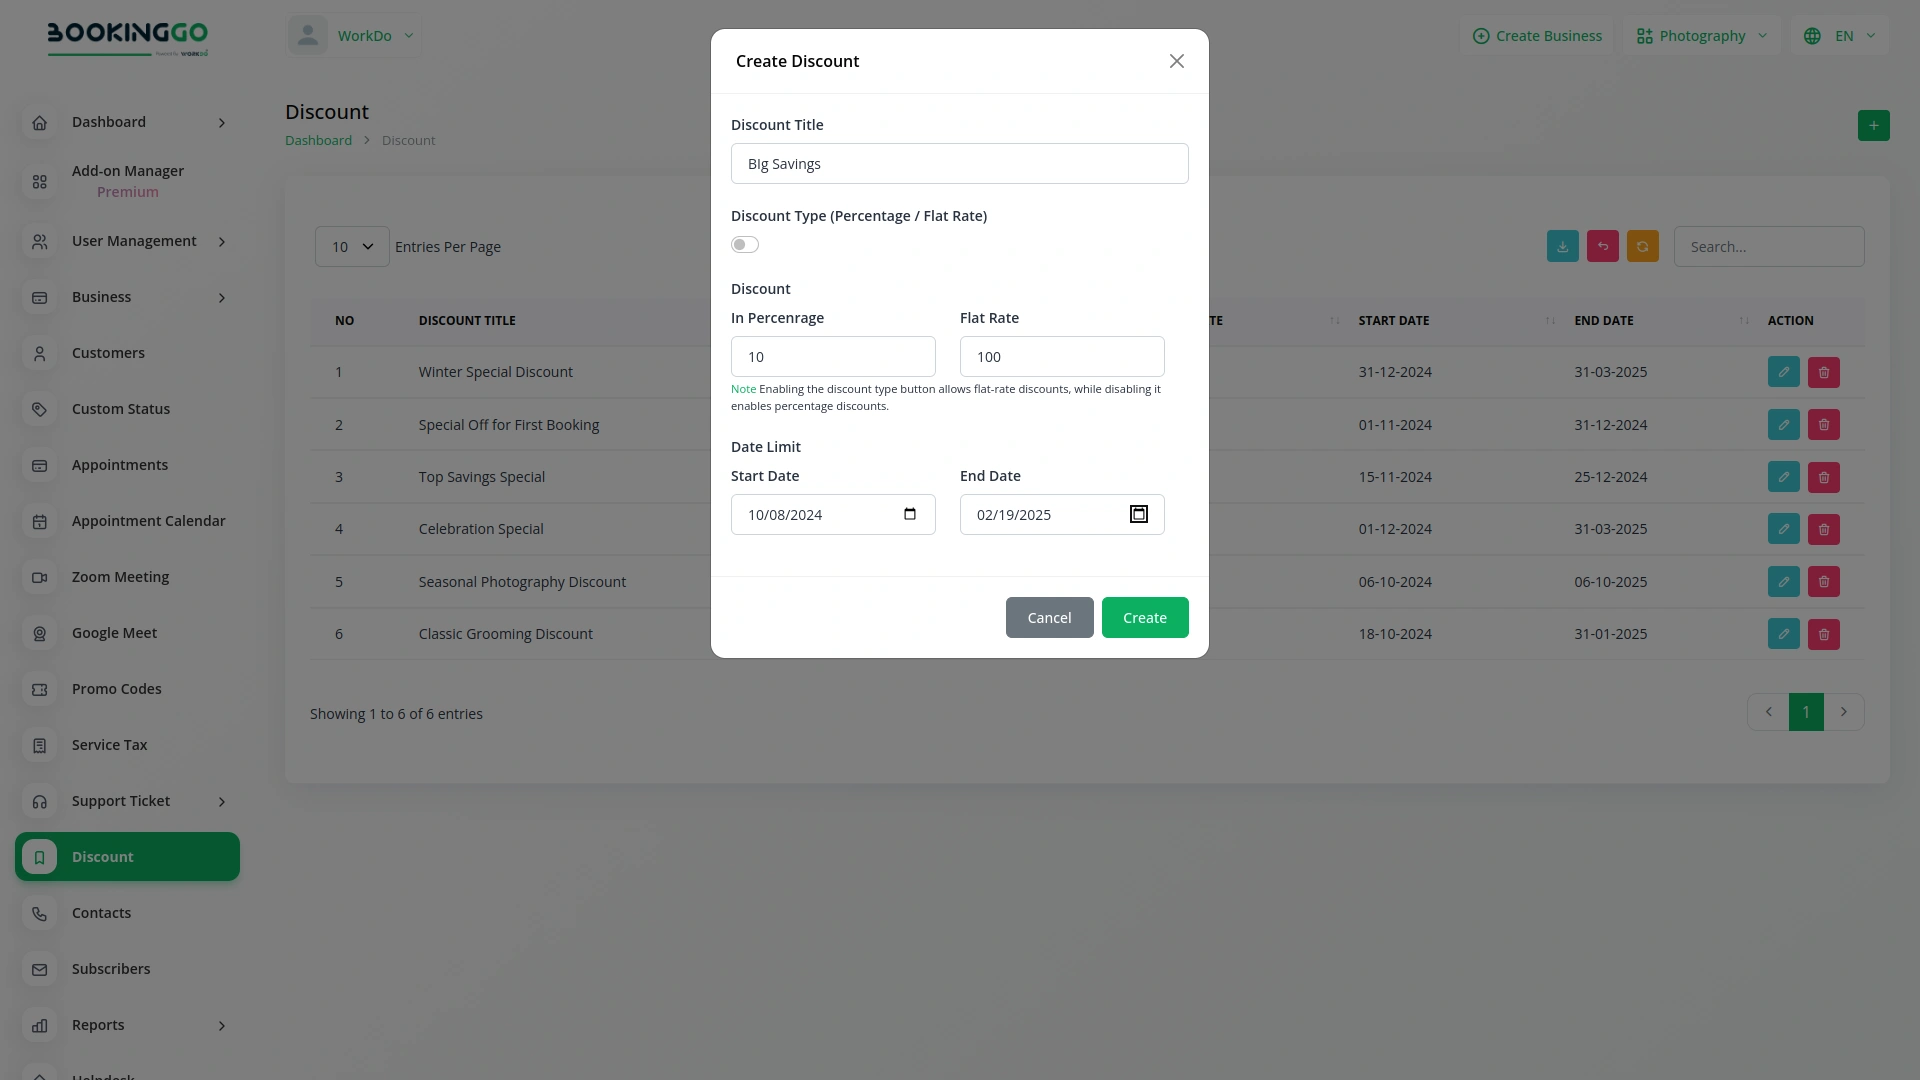This screenshot has width=1920, height=1080.
Task: Navigate to Google Meet in sidebar
Action: tap(114, 632)
